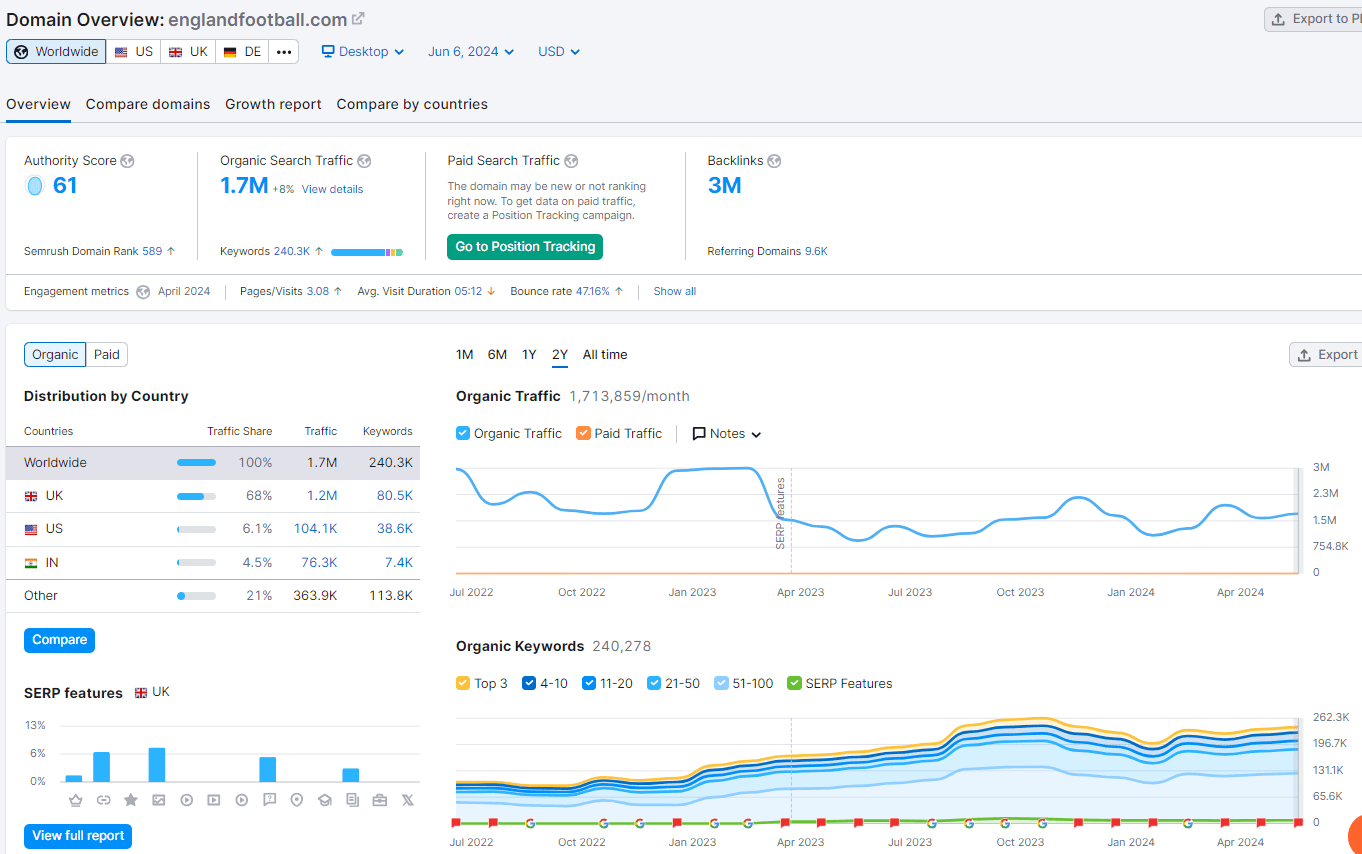Screen dimensions: 1362x854
Task: Click the Export button above the traffic chart
Action: pos(1327,355)
